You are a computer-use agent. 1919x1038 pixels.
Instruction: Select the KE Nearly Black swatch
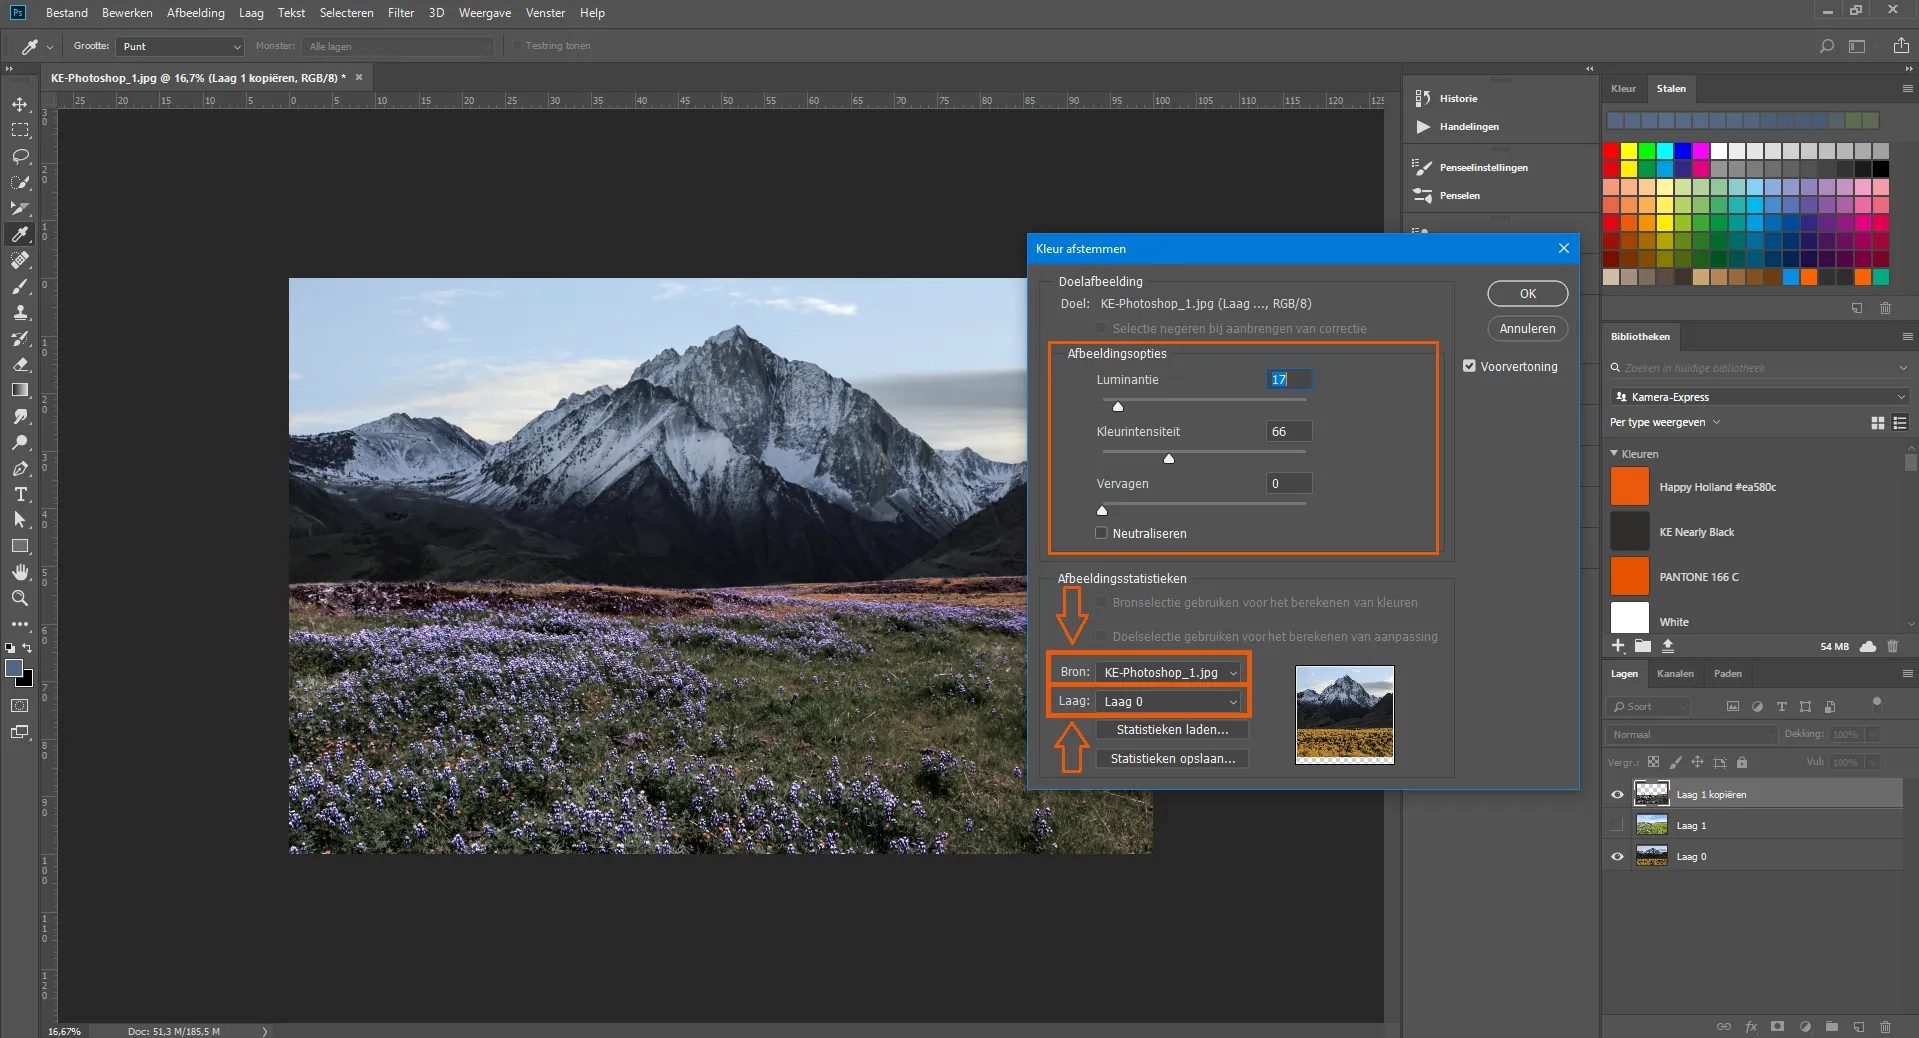[1629, 532]
